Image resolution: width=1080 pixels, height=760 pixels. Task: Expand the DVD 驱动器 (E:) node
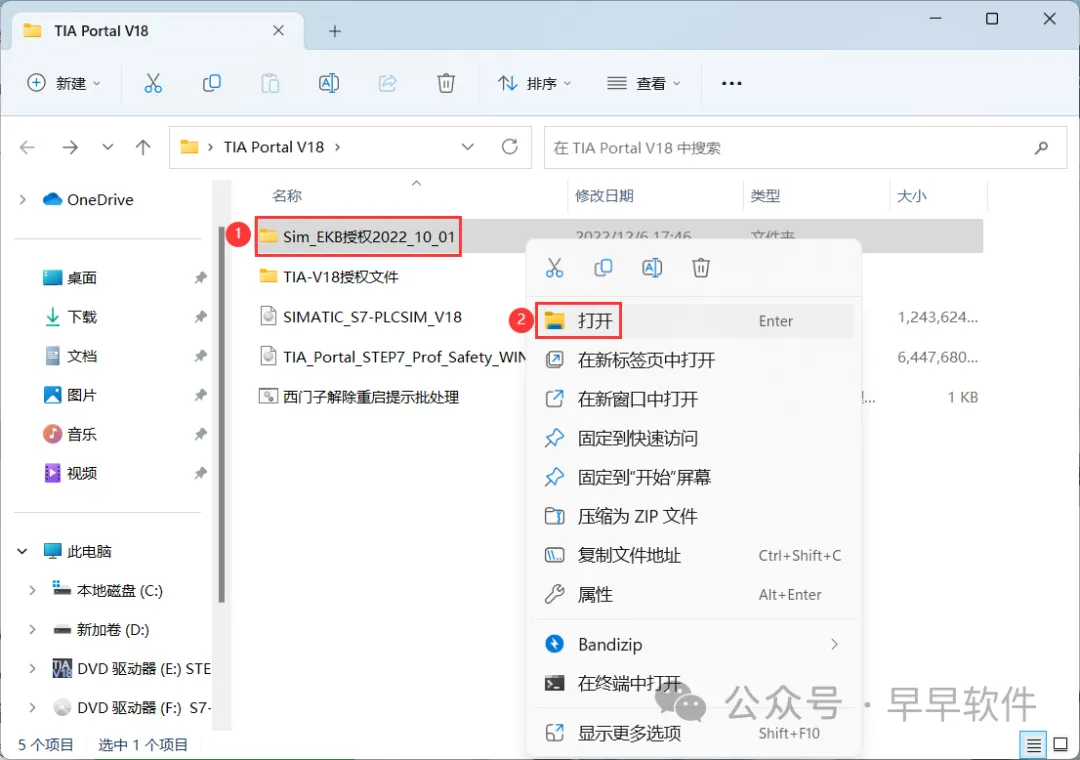point(32,669)
